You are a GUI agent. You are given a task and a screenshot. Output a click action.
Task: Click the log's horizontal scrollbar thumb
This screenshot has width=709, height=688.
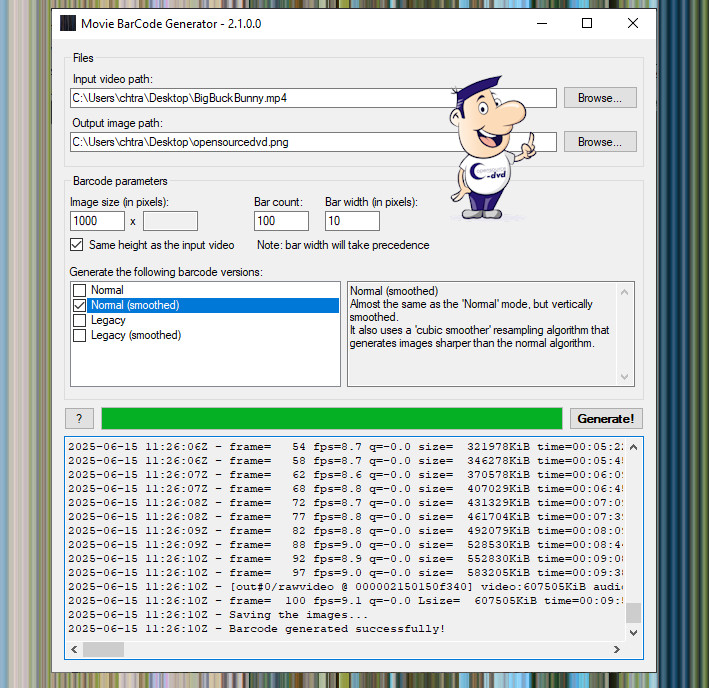103,649
